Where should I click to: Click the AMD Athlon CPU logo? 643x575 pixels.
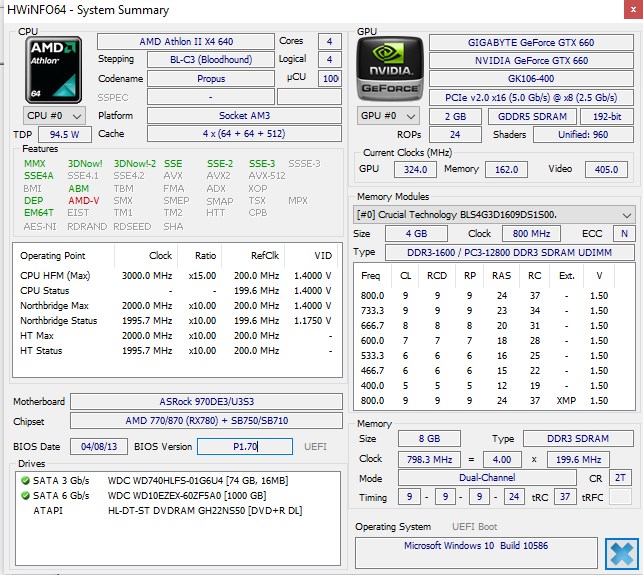coord(53,70)
